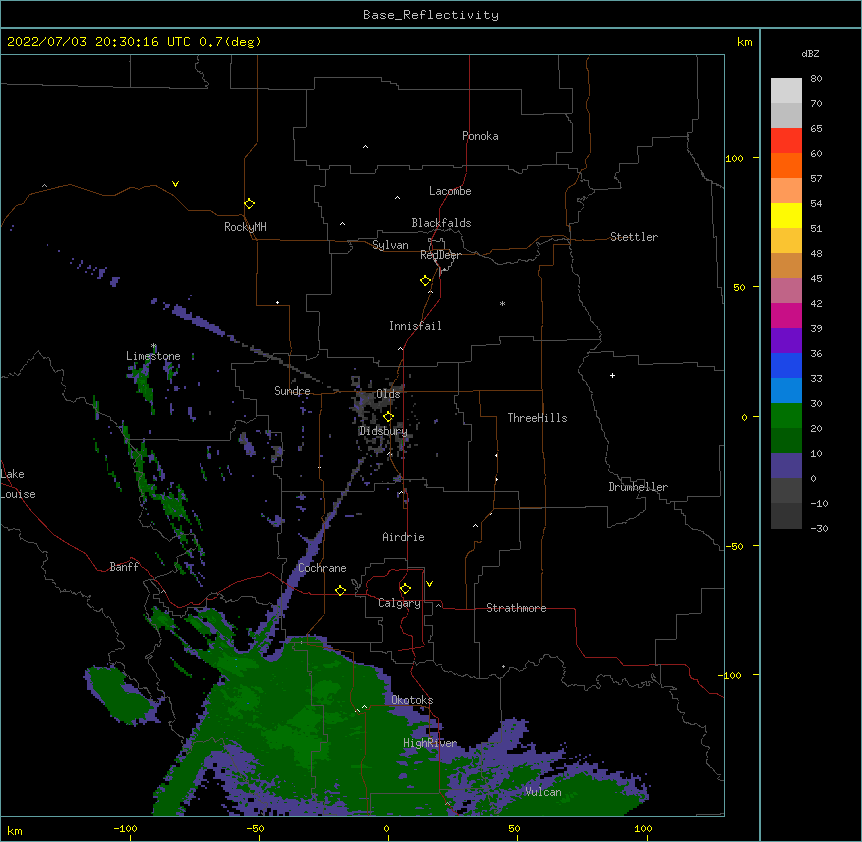862x842 pixels.
Task: Select the magenta 39-42 dBZ legend swatch
Action: (786, 315)
